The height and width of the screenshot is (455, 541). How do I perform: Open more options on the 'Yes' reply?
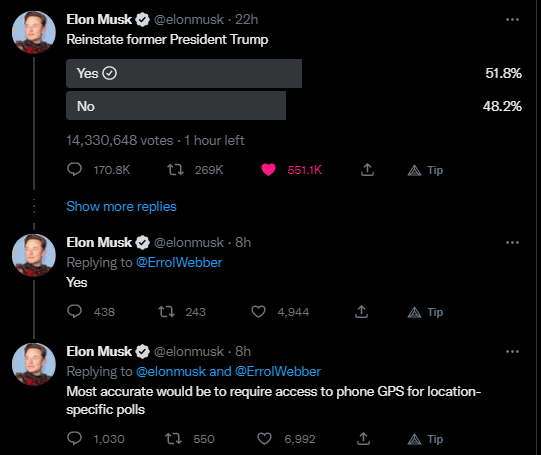pyautogui.click(x=512, y=243)
